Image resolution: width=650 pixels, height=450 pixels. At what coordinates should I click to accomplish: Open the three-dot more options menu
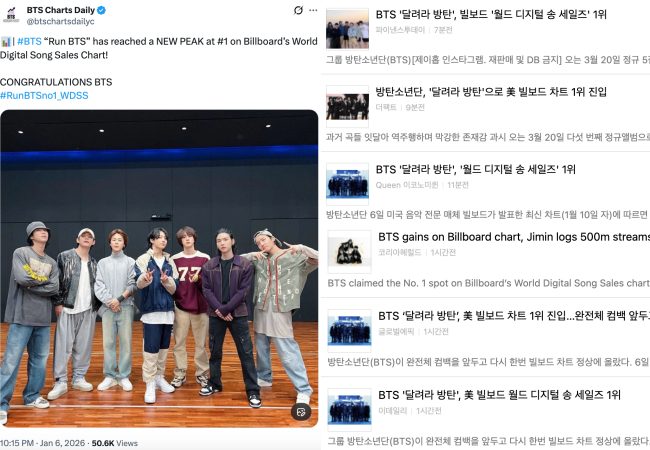click(313, 10)
